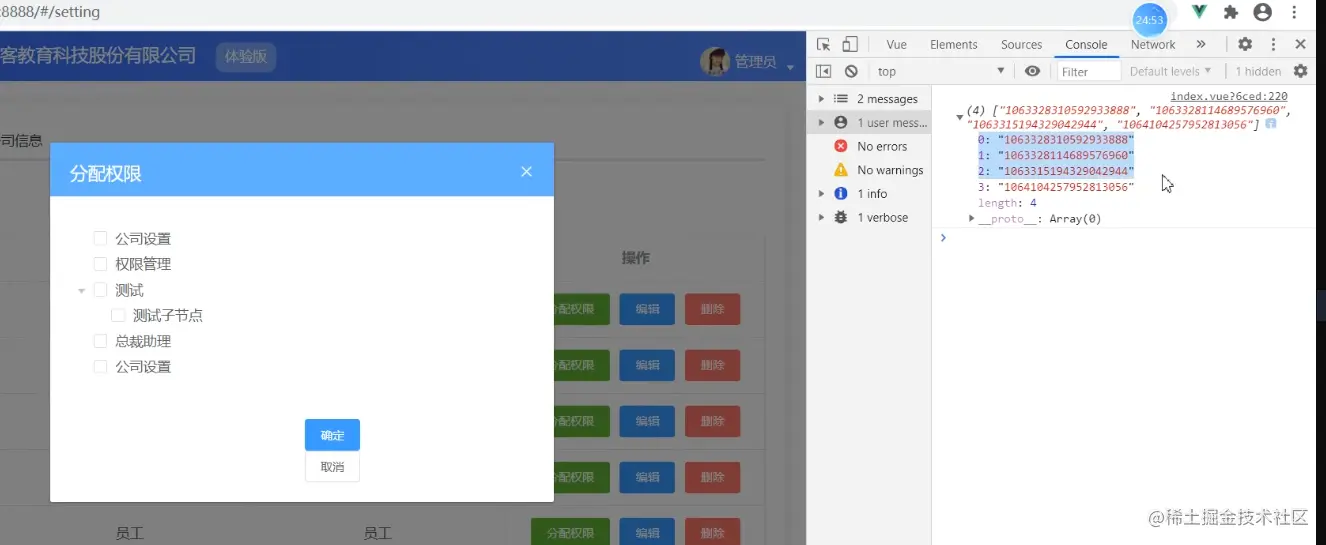Expand the 1 verbose group arrow

(822, 217)
